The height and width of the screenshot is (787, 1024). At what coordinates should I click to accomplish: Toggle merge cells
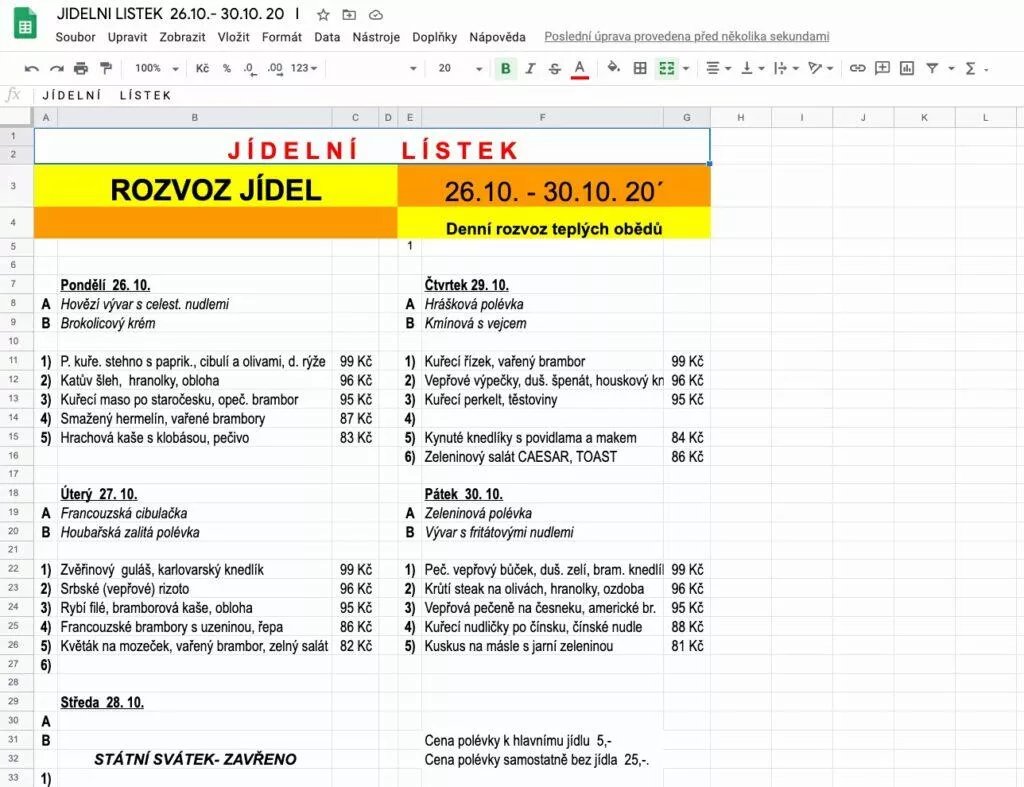(666, 68)
